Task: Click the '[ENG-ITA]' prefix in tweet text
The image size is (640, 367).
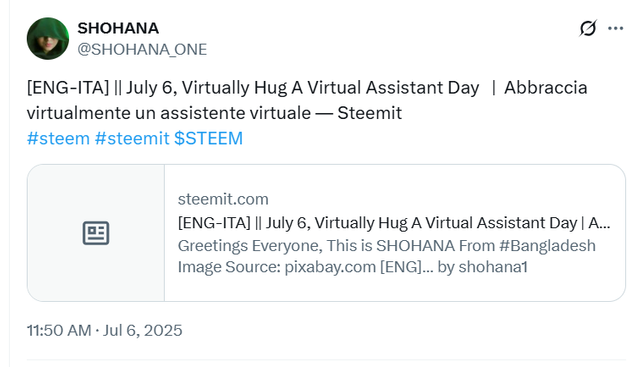Action: pos(68,88)
